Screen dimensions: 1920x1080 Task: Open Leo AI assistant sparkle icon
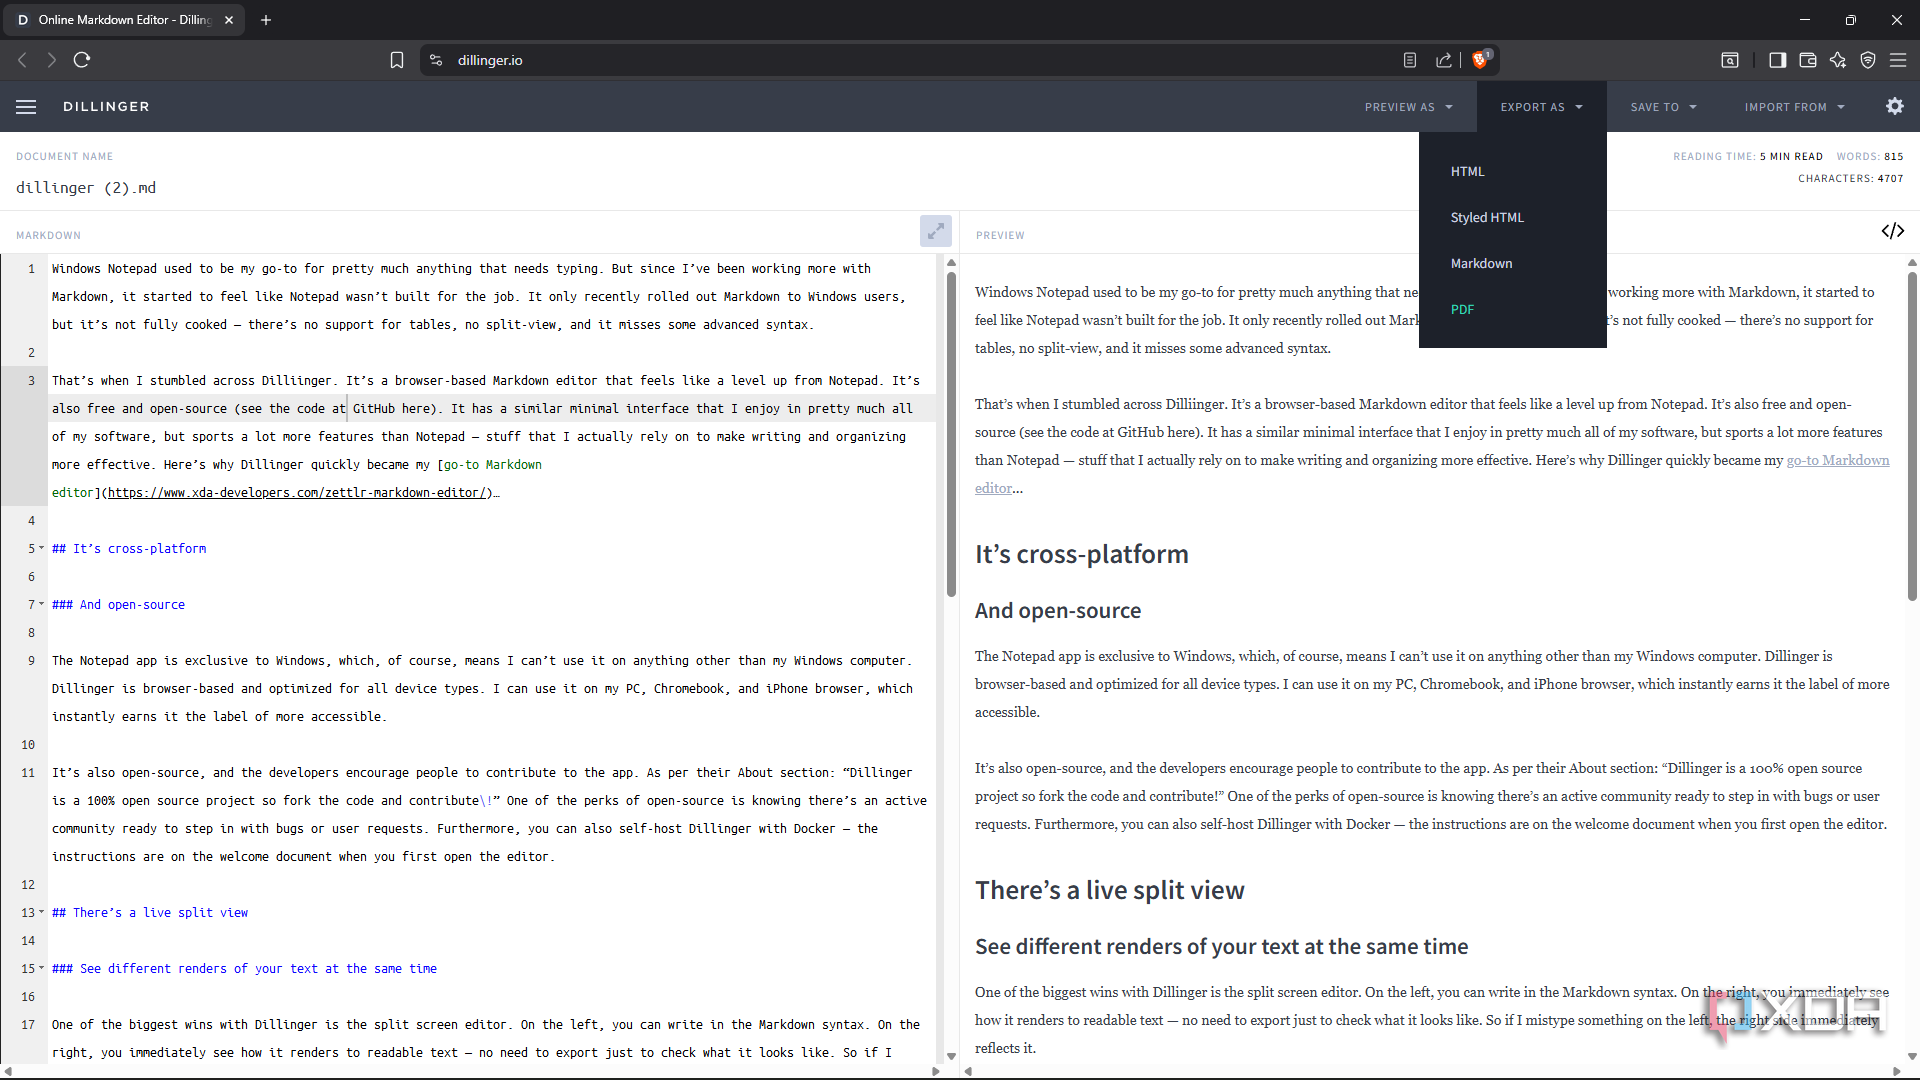(1837, 60)
